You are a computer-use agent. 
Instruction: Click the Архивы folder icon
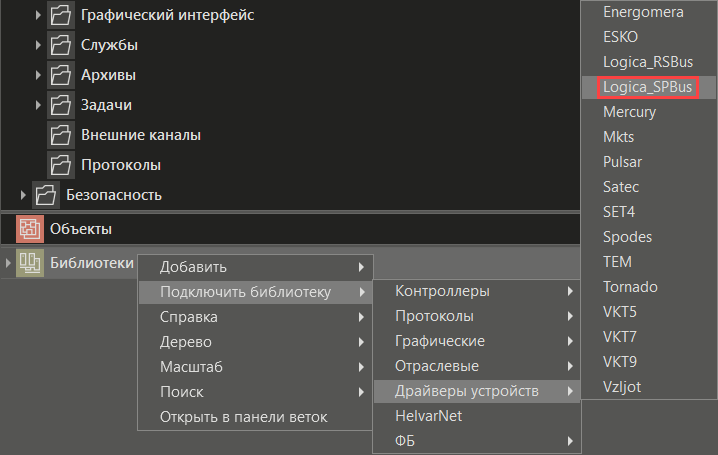coord(60,75)
